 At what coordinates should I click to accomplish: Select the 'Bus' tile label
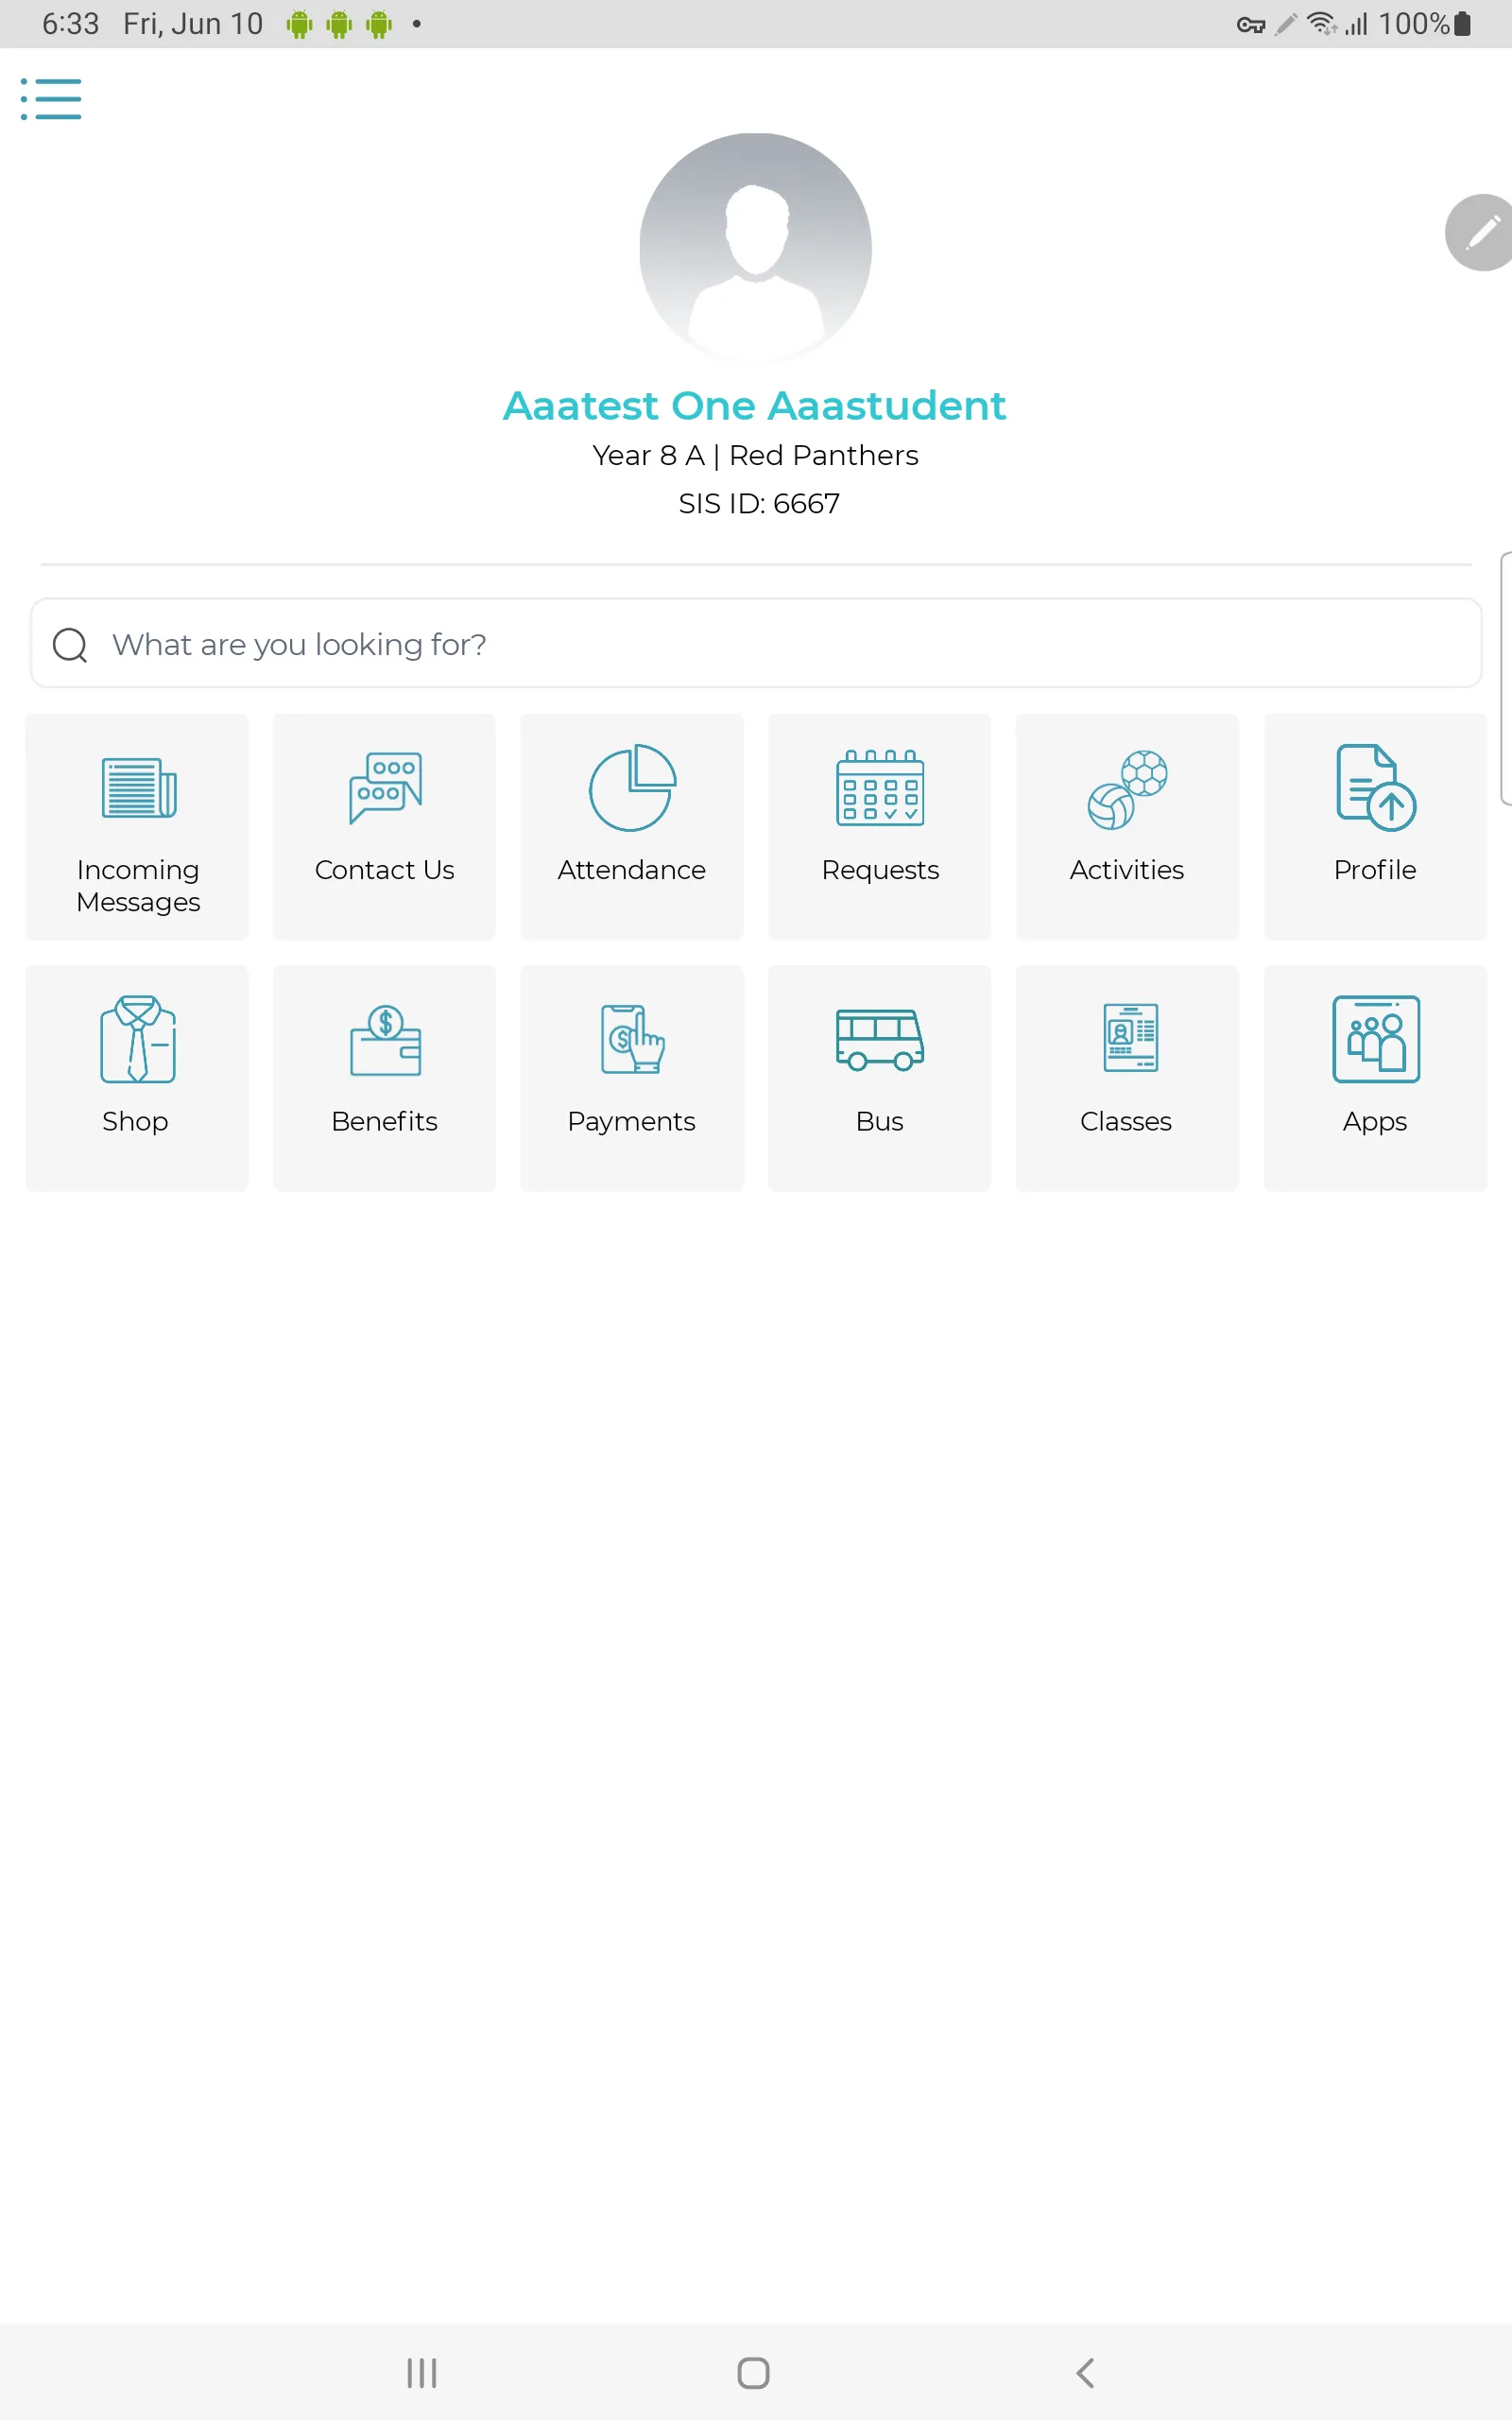[879, 1121]
